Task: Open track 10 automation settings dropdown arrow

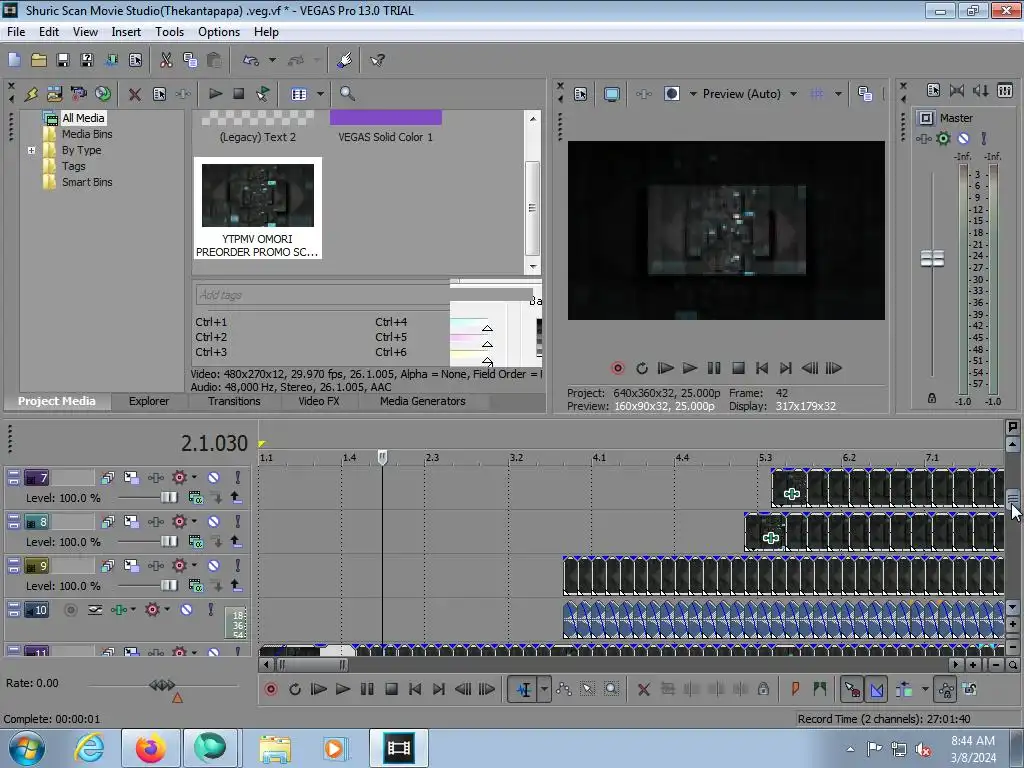Action: pos(167,609)
